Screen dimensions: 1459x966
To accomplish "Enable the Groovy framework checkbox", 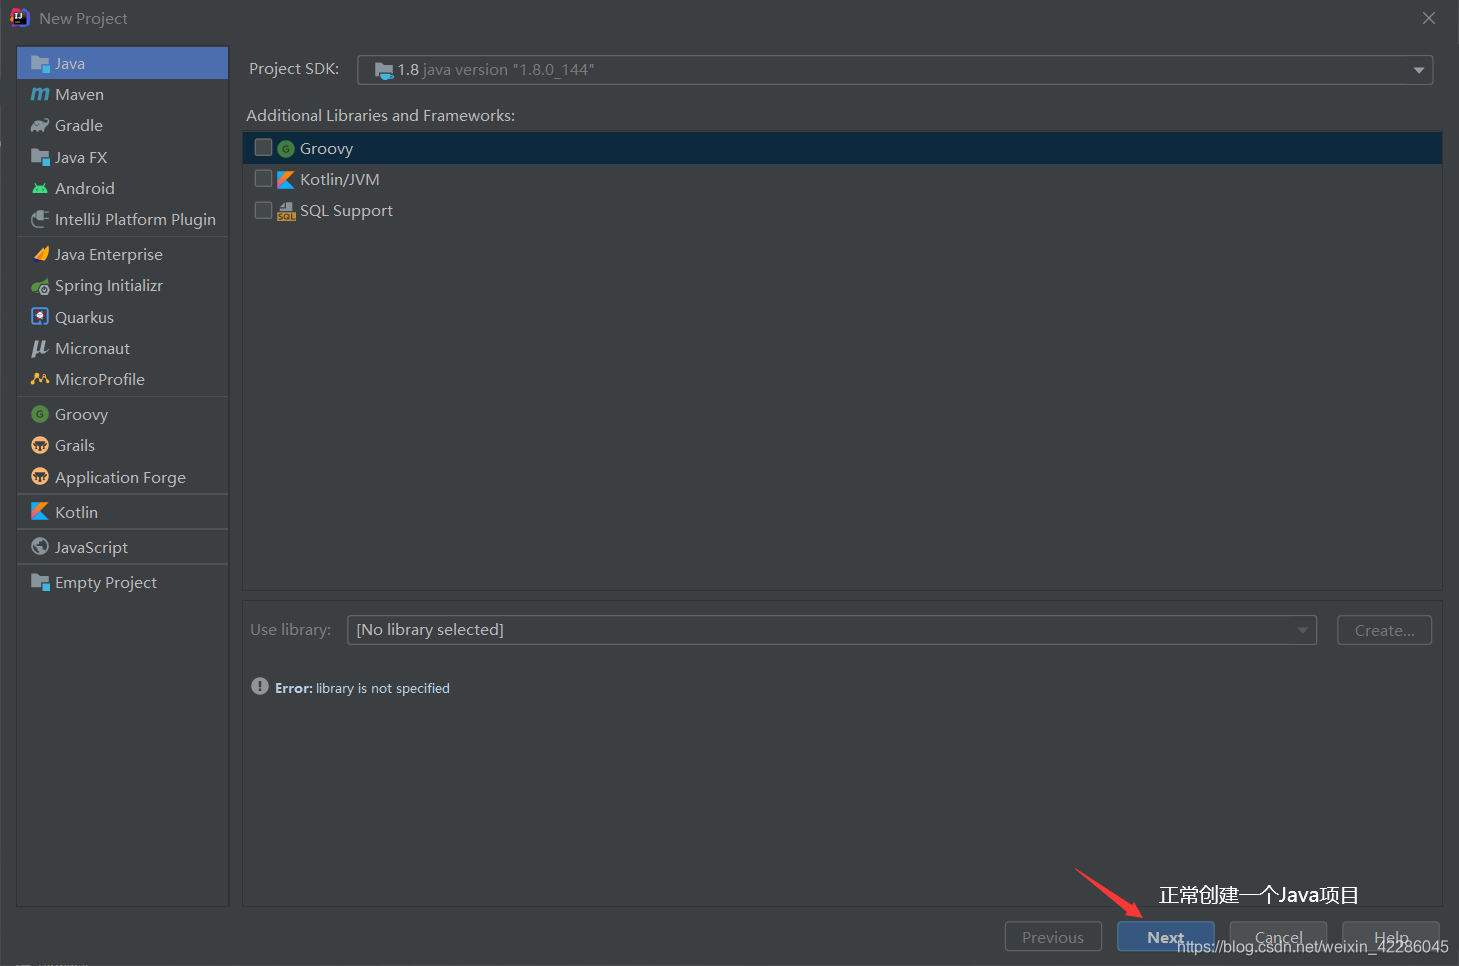I will 264,147.
